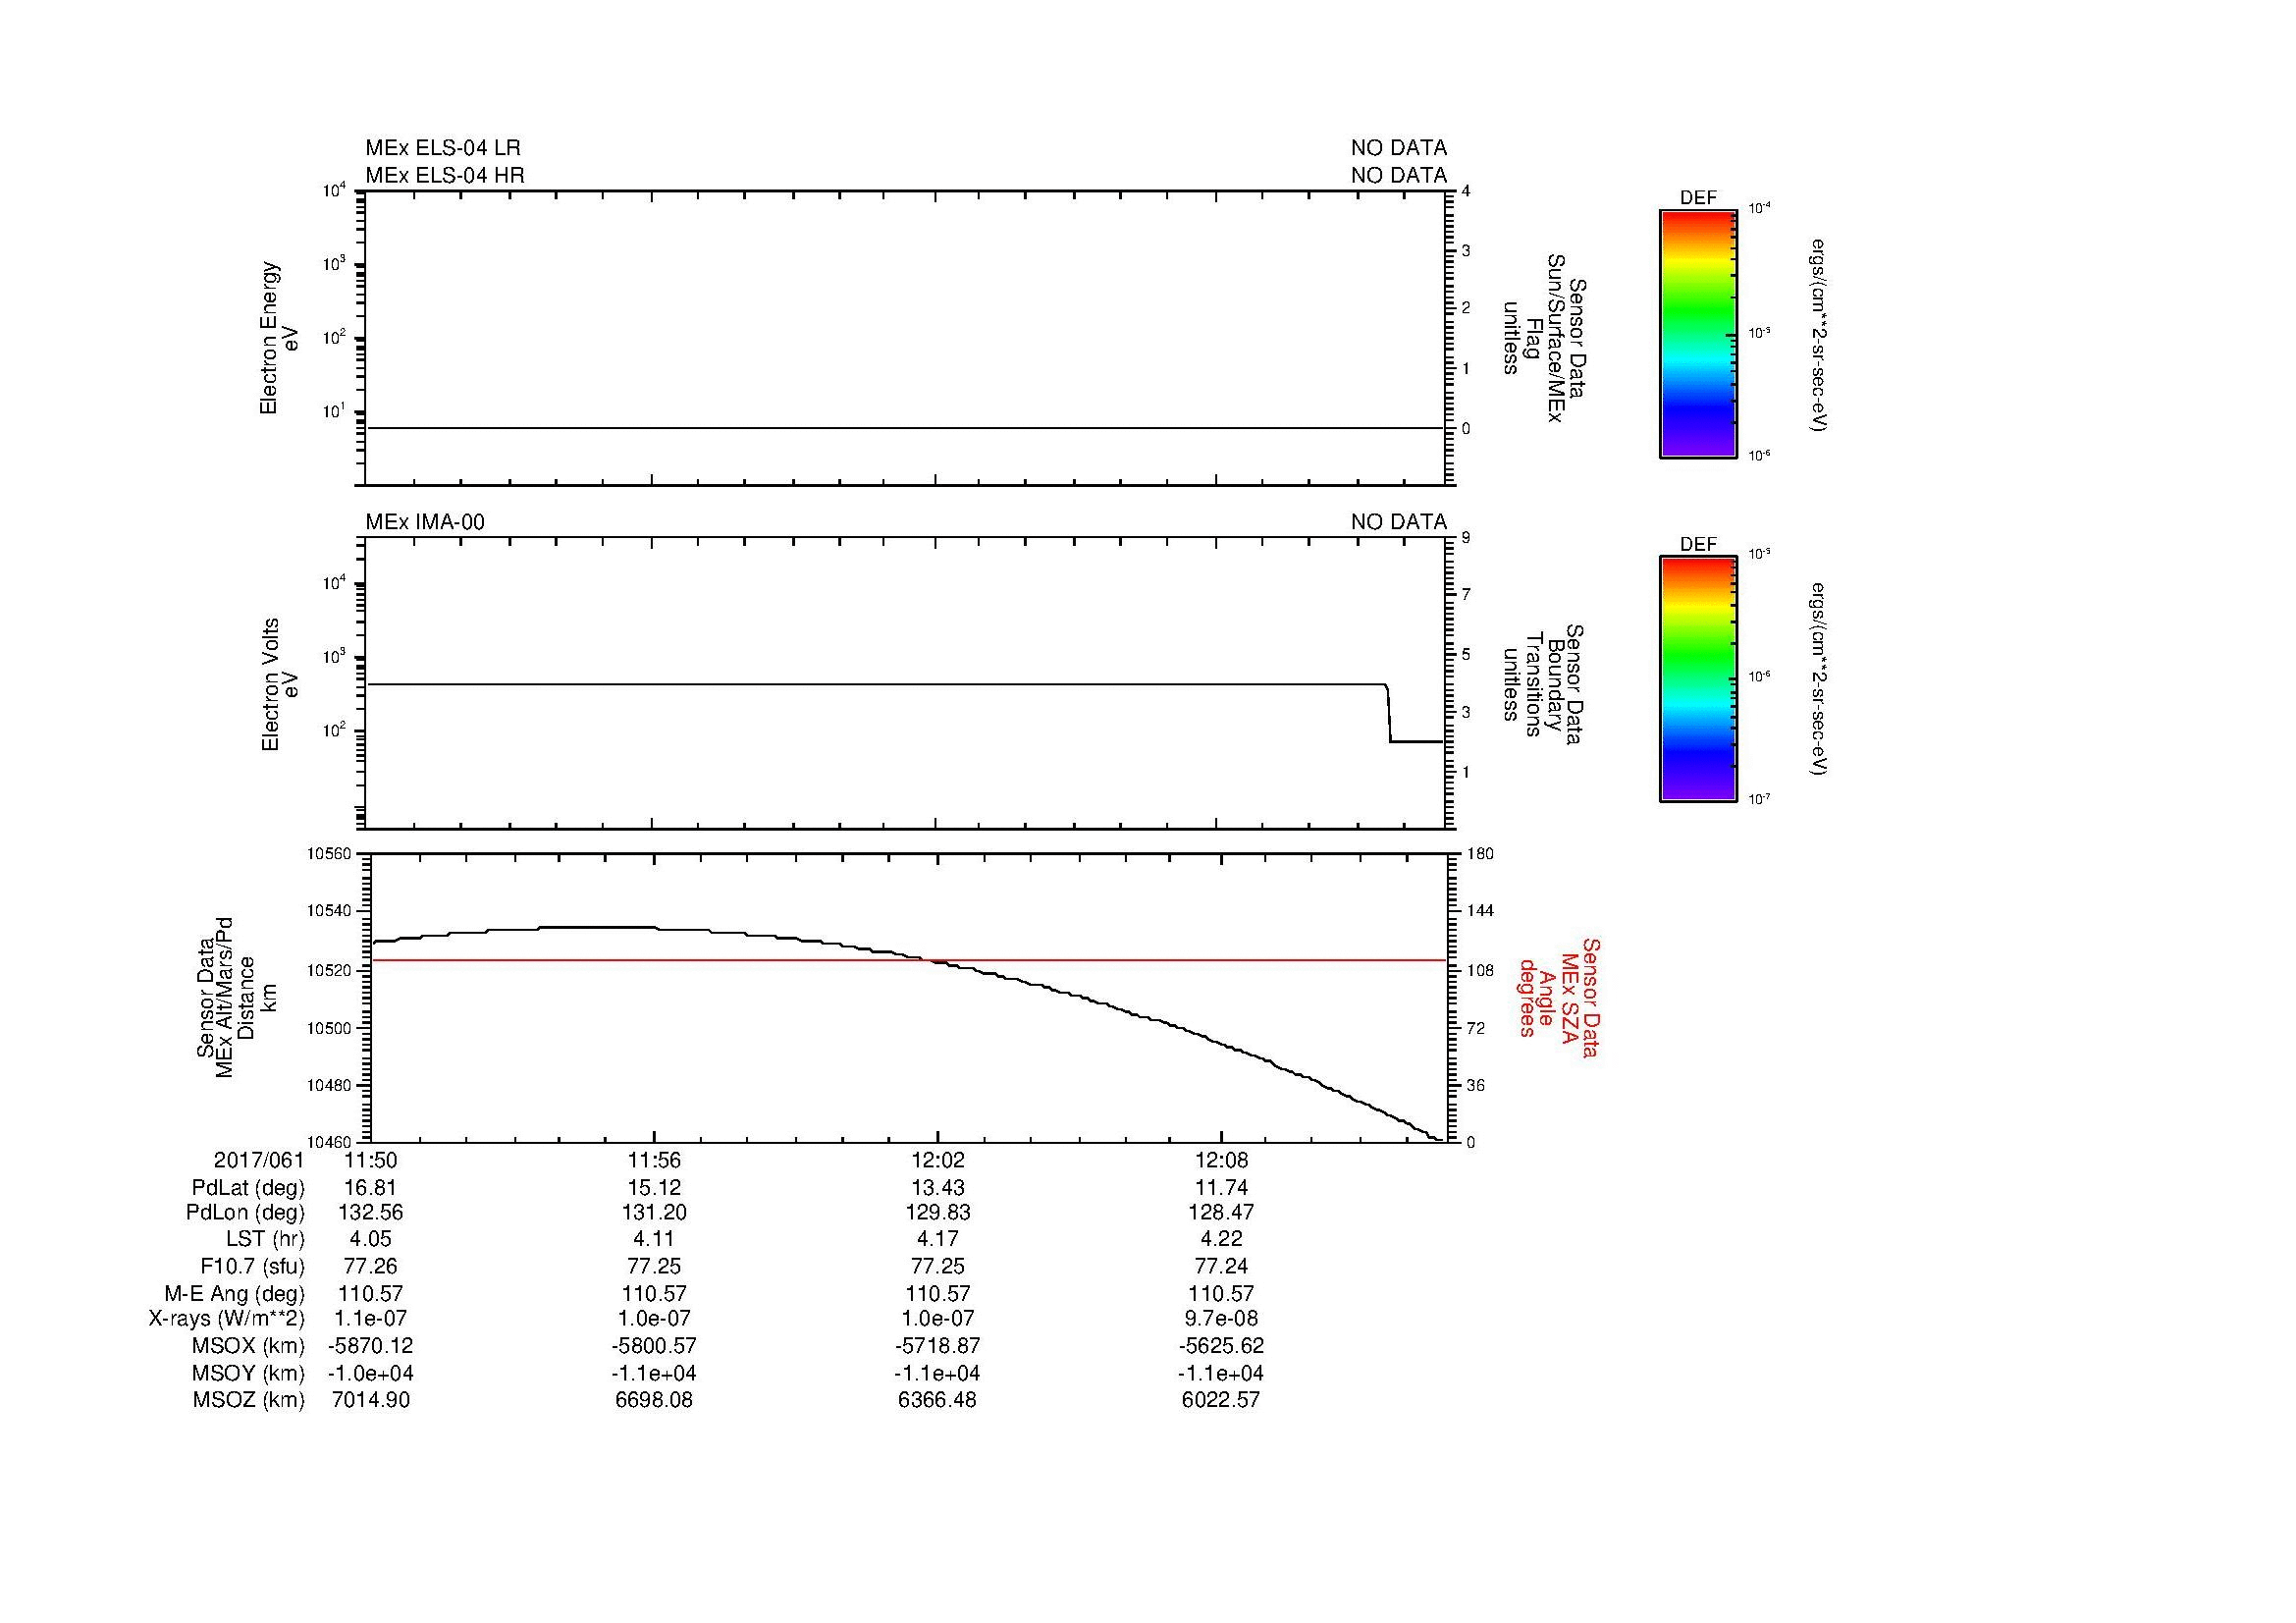Screen dimensions: 2296x1623
Task: Click the X-rays (W/m**2) row label
Action: pyautogui.click(x=227, y=1319)
